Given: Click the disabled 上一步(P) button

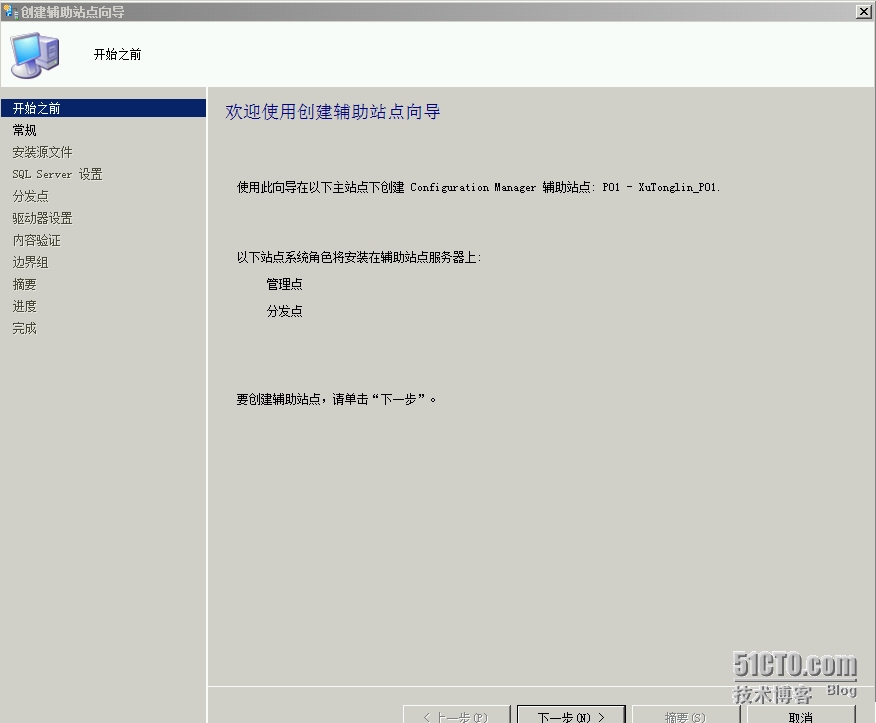Looking at the screenshot, I should pos(456,715).
